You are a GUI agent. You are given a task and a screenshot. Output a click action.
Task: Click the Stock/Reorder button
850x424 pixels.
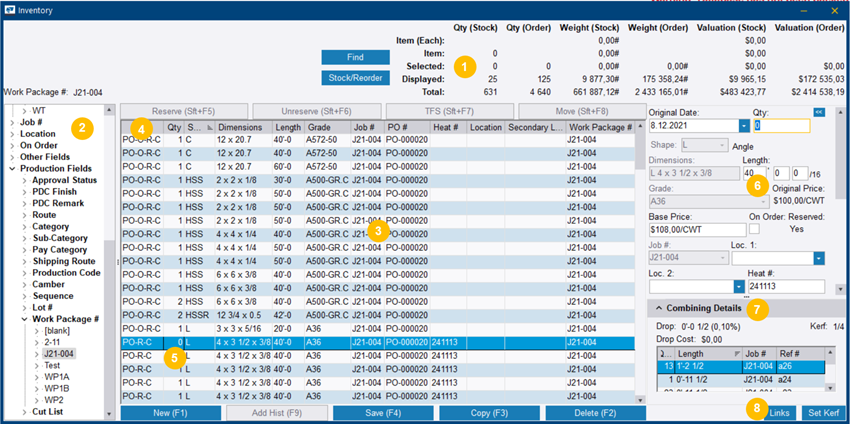tap(356, 78)
